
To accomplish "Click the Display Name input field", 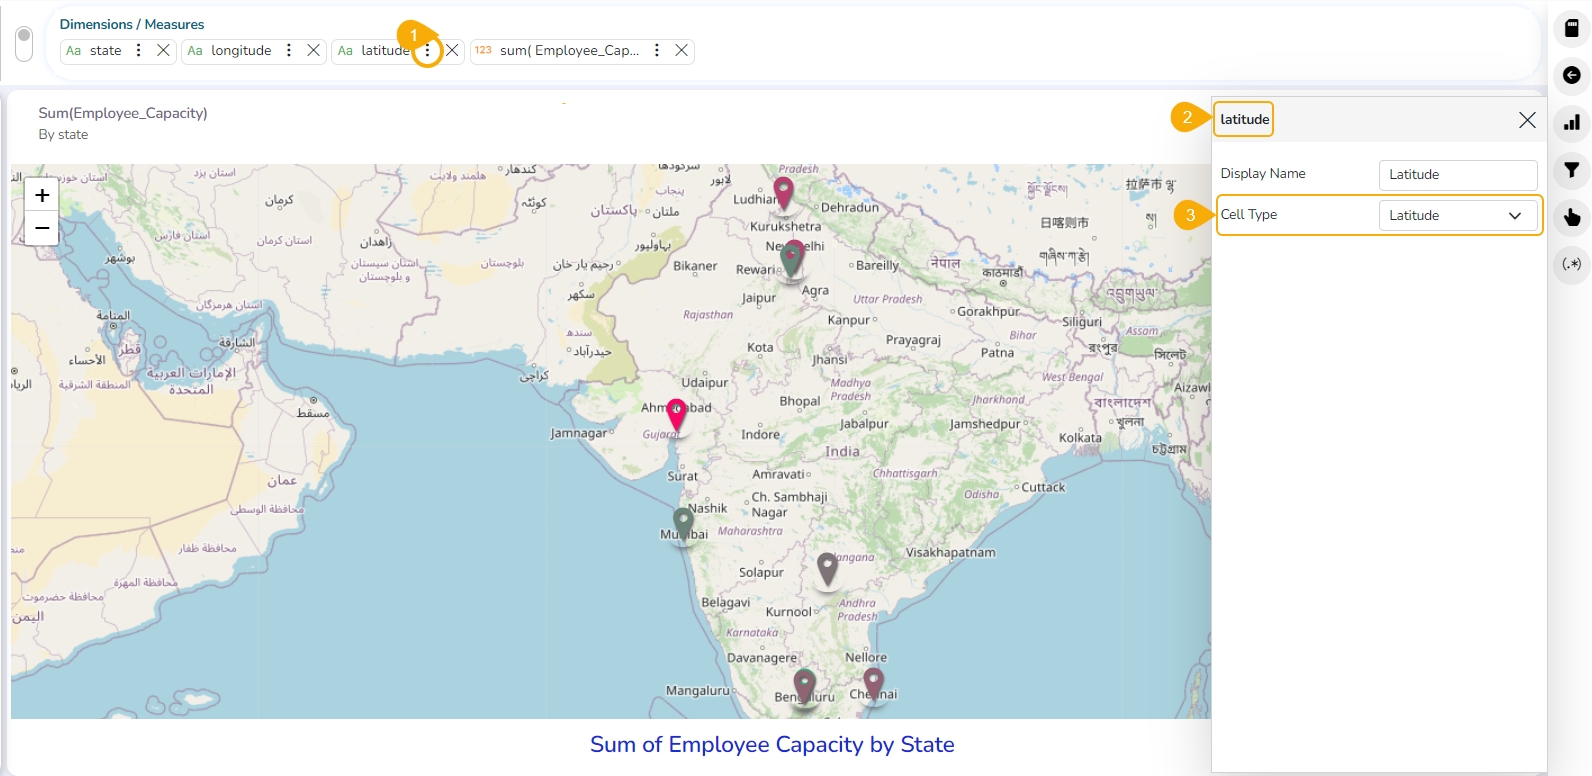I will click(x=1458, y=175).
